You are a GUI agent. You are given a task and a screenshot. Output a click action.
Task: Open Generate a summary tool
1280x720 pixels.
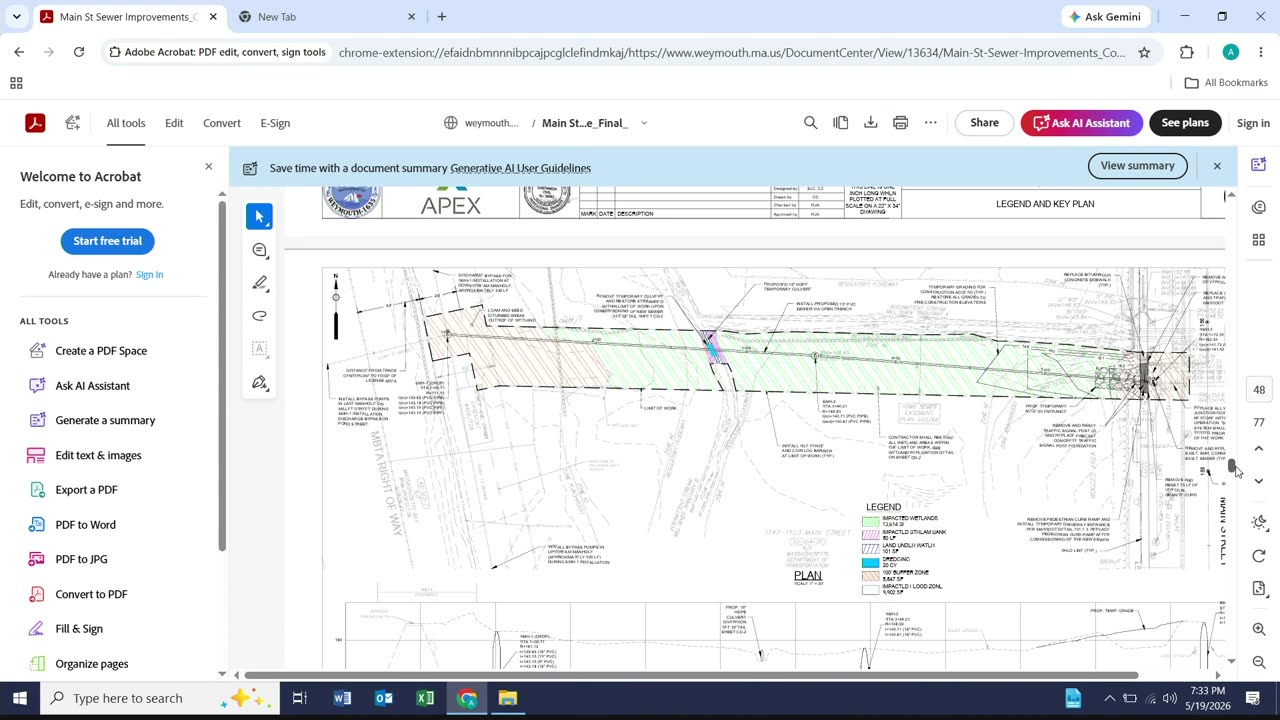pos(105,420)
